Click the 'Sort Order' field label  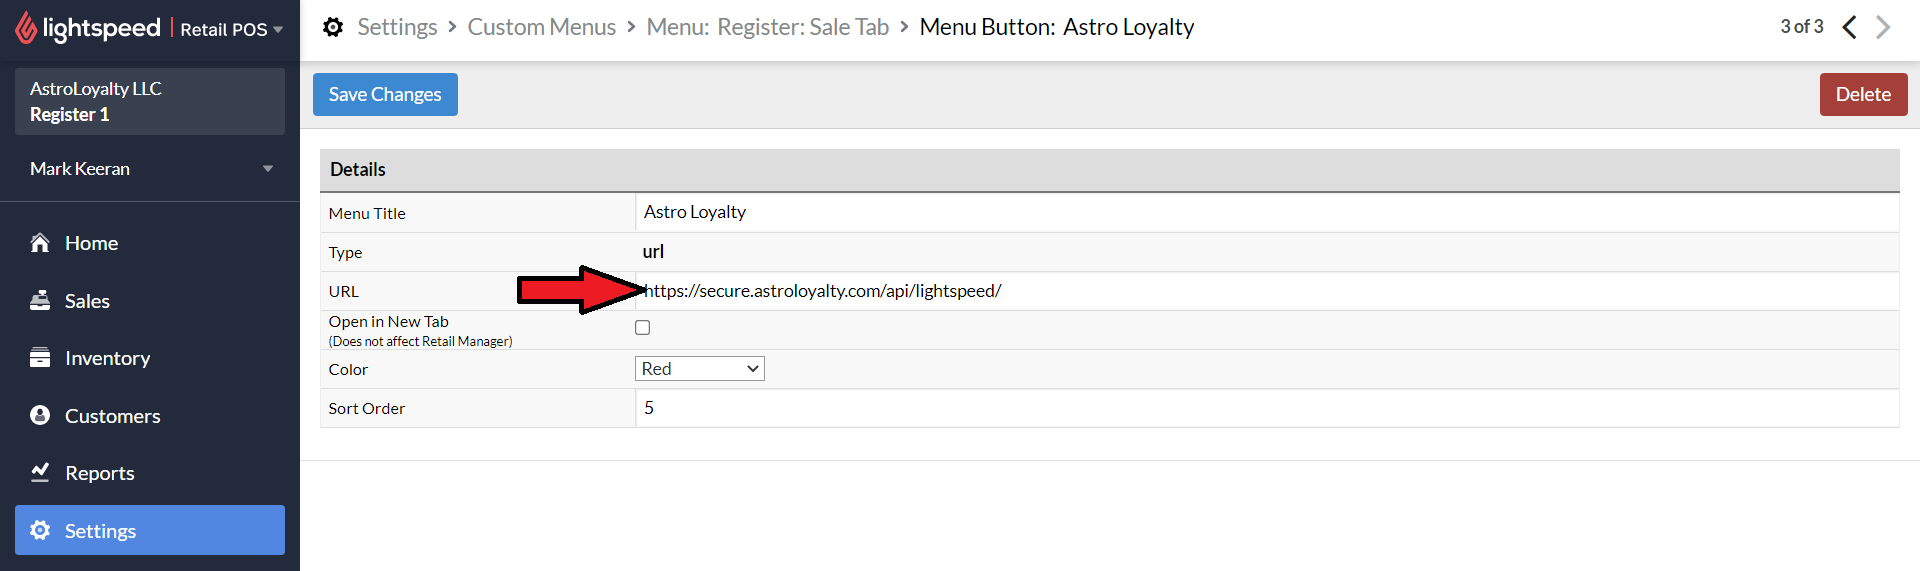point(367,408)
